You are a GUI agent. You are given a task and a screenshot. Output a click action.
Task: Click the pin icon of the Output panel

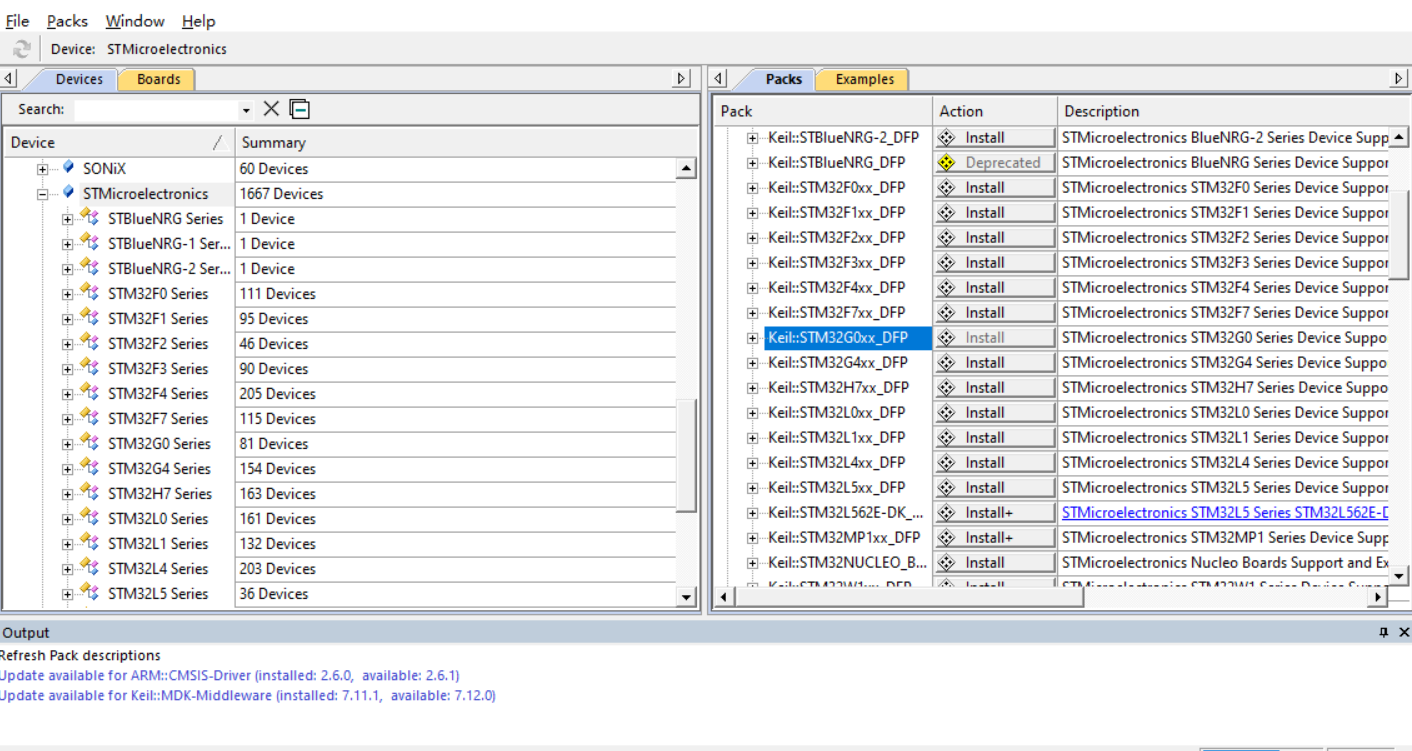click(1384, 632)
